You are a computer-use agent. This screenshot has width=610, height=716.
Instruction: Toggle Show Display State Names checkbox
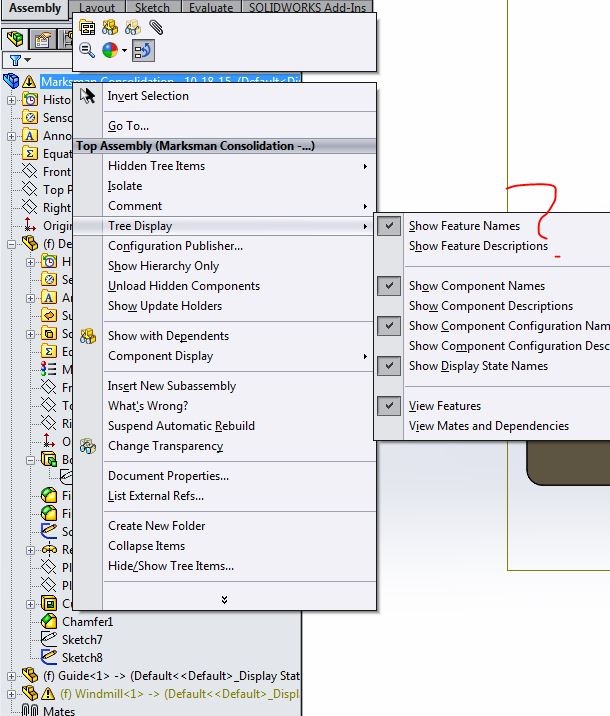coord(389,366)
